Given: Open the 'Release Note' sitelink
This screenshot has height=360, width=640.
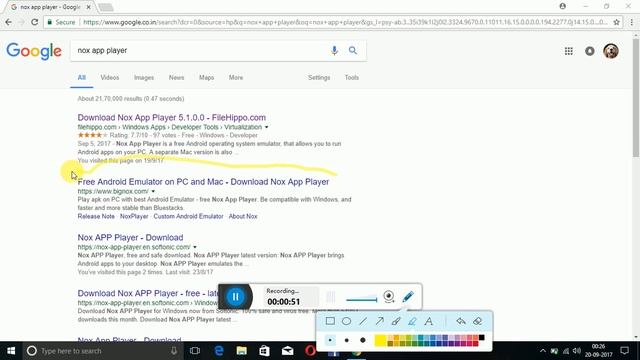Looking at the screenshot, I should tap(96, 216).
